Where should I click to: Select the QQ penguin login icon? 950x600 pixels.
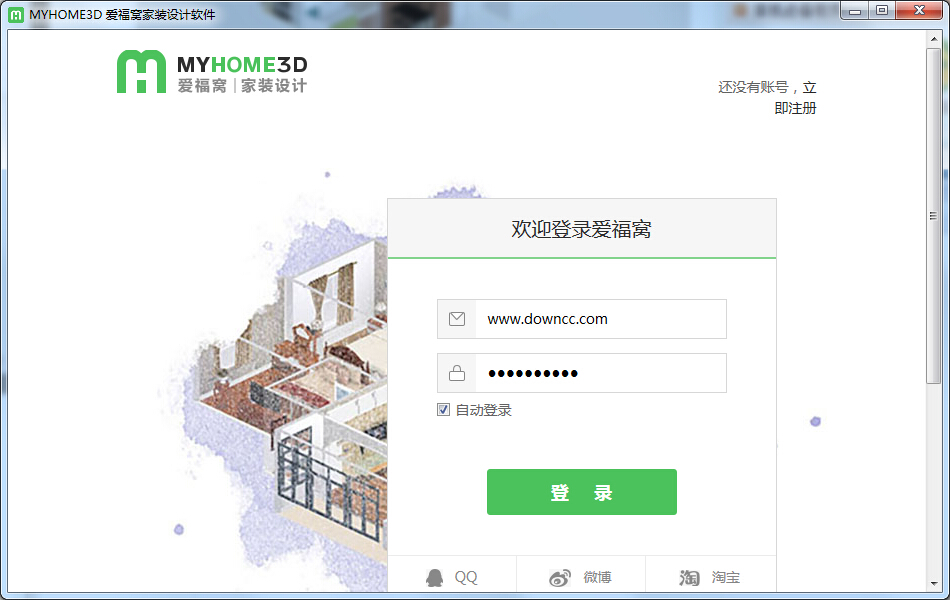[x=436, y=577]
